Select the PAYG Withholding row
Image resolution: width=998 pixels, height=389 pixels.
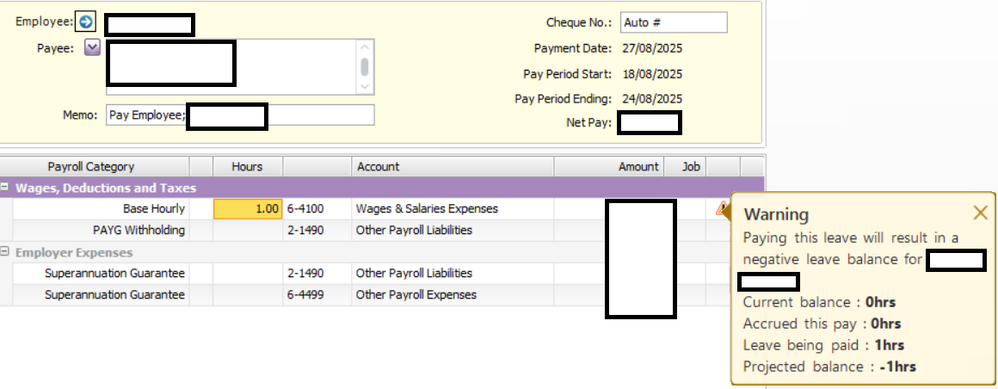pyautogui.click(x=382, y=230)
